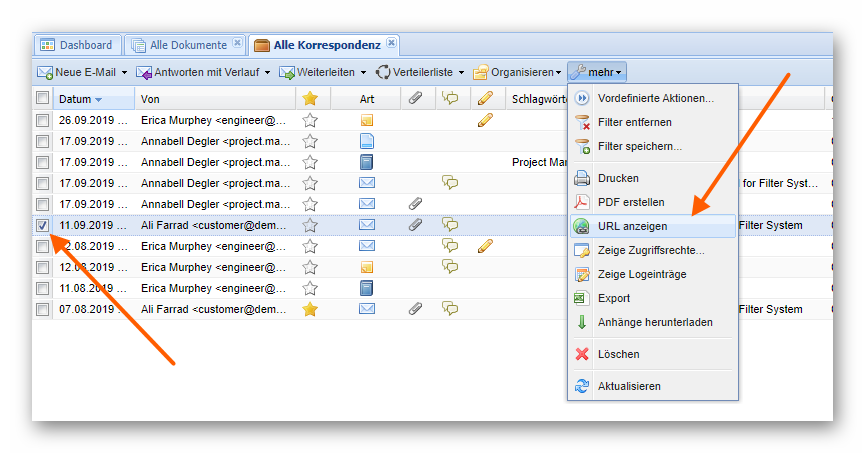Viewport: 865px width, 453px height.
Task: Click paperclip icon in 11.09.2019 row
Action: point(415,225)
